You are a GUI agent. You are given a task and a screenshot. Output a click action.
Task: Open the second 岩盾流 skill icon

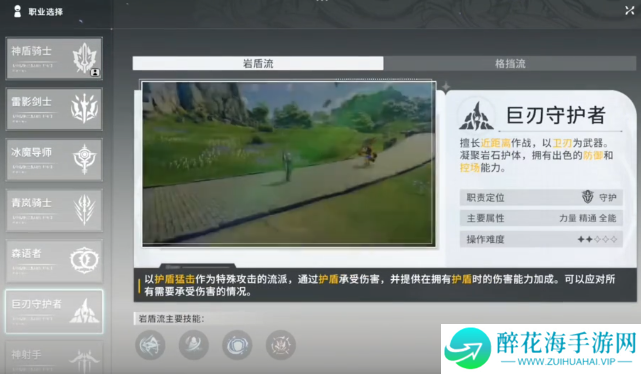[194, 345]
